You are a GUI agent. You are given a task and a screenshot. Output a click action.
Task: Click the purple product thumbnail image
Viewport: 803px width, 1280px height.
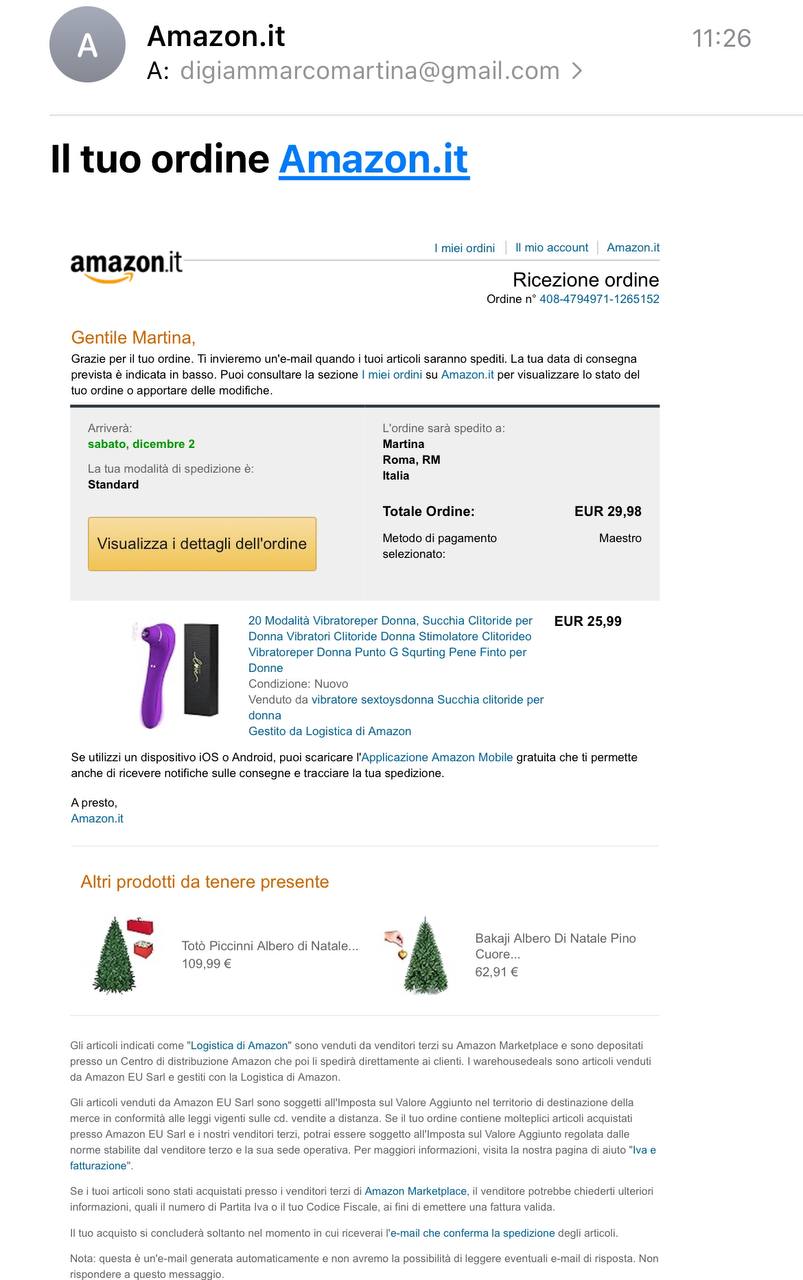pos(174,674)
